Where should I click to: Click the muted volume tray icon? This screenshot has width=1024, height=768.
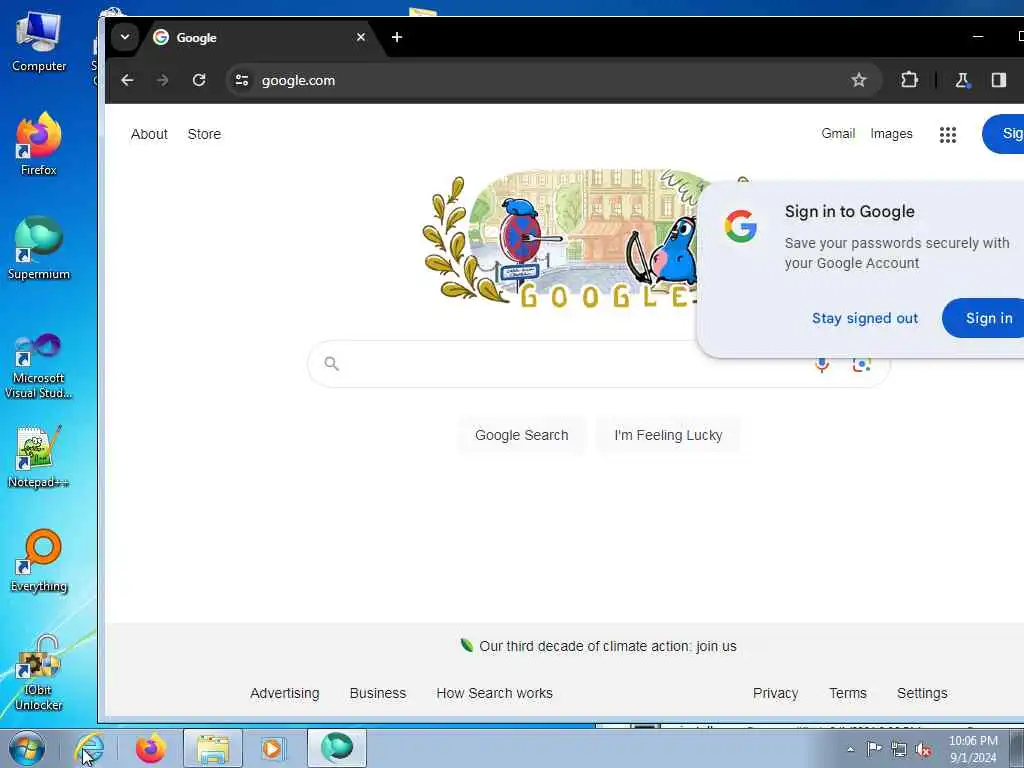[x=923, y=750]
